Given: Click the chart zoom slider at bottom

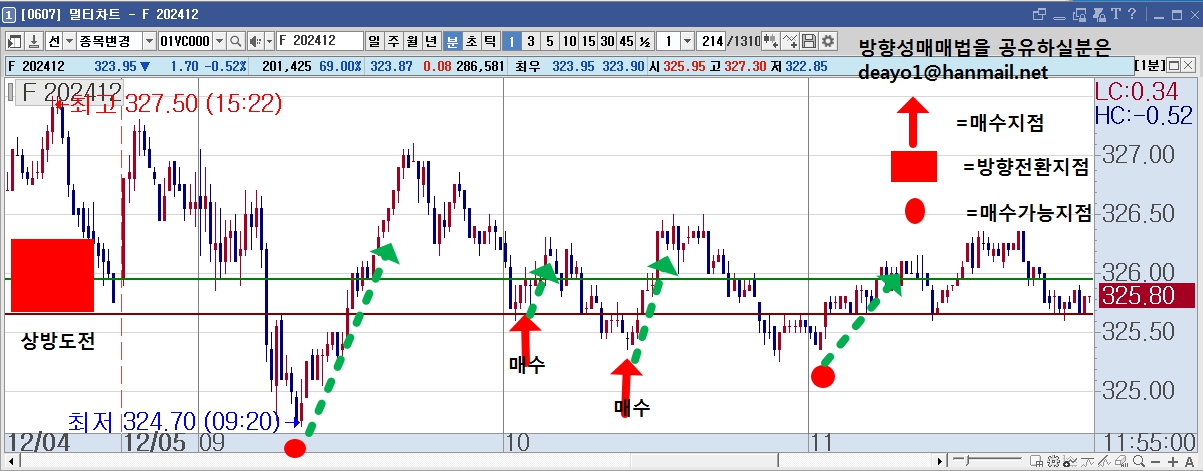Looking at the screenshot, I should tap(987, 461).
